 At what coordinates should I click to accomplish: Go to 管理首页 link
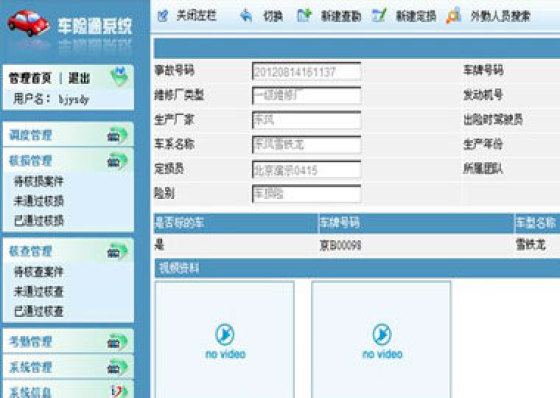[x=30, y=78]
